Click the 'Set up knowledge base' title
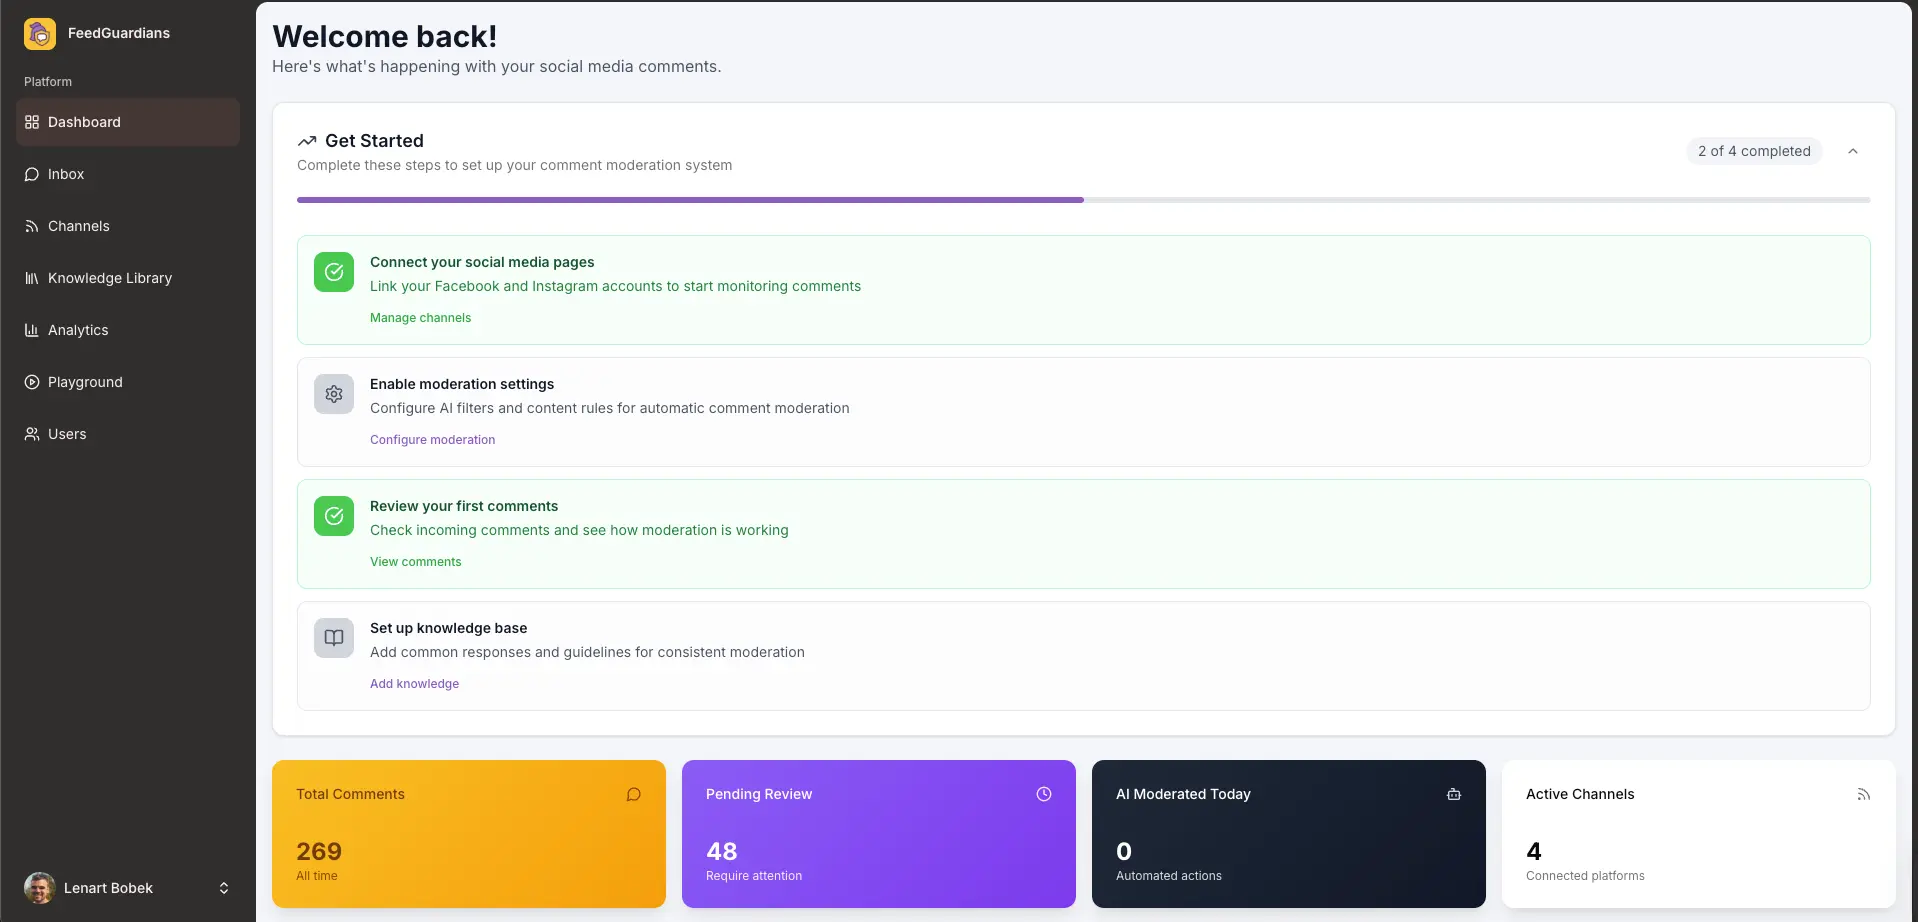The width and height of the screenshot is (1918, 922). [448, 628]
